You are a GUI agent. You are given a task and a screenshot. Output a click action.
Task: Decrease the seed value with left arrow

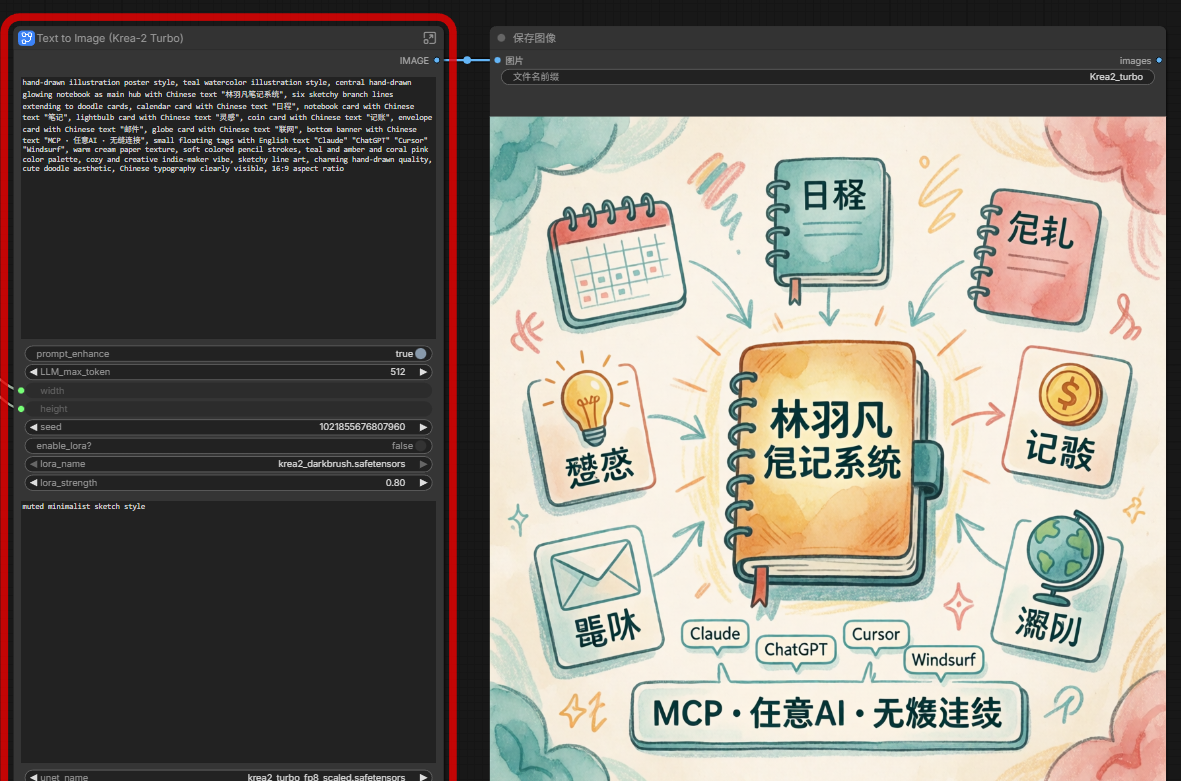click(x=33, y=427)
